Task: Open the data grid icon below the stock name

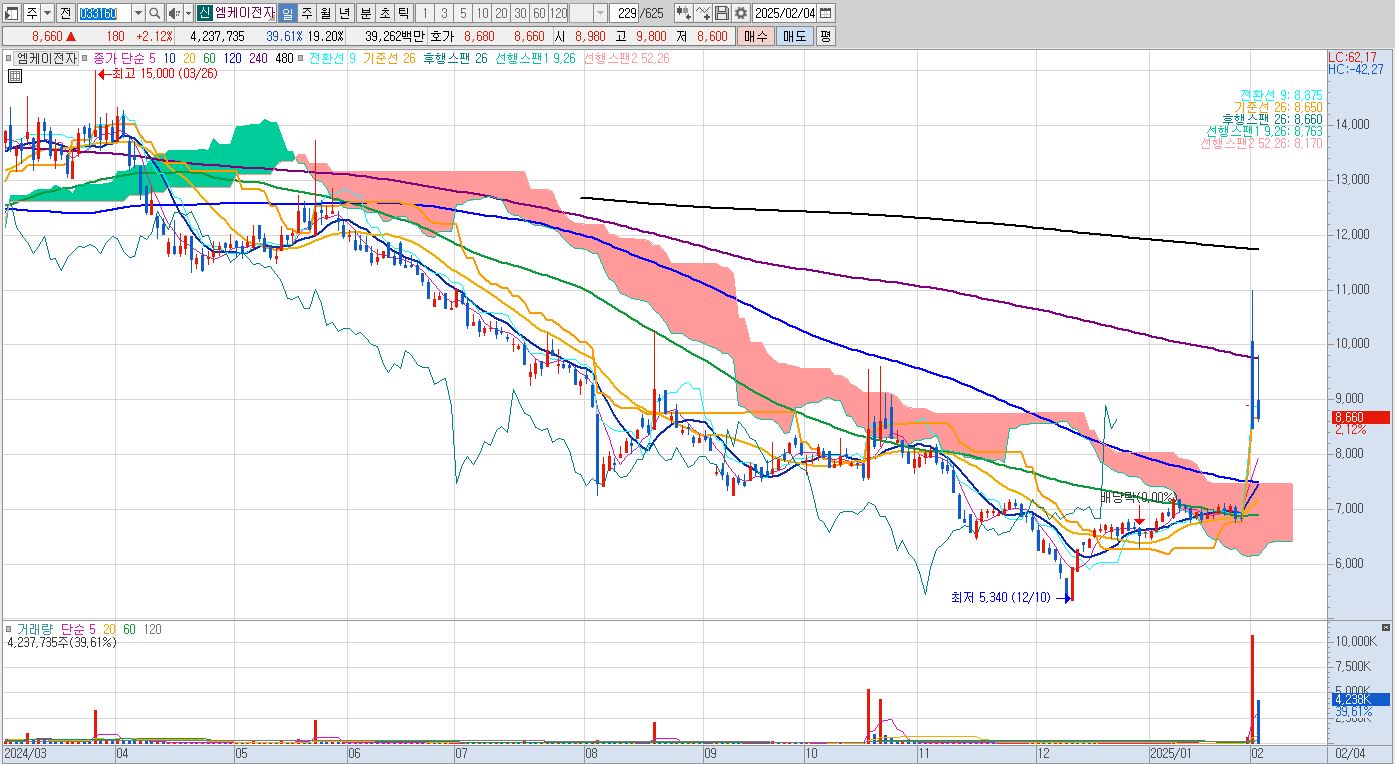Action: [x=14, y=74]
